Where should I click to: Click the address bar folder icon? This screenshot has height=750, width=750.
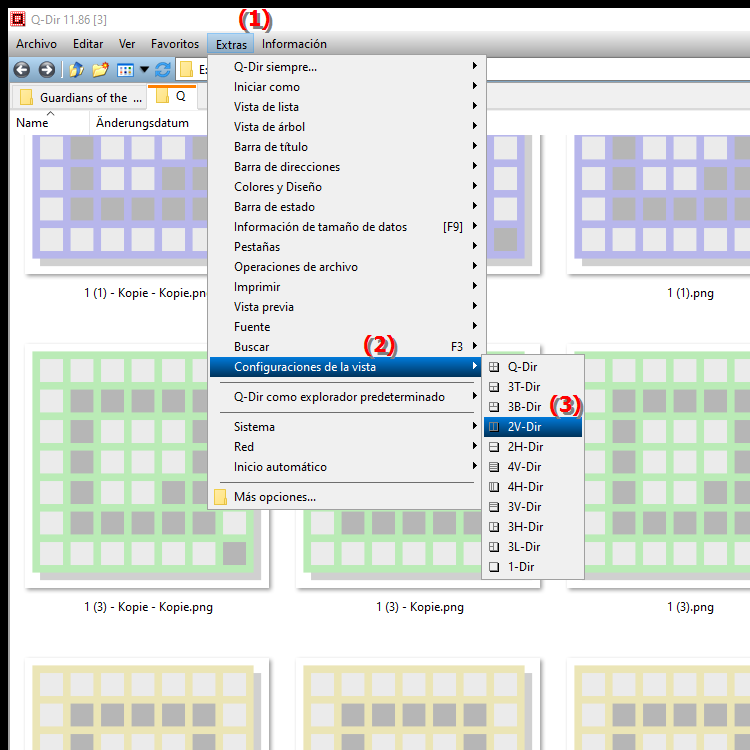point(186,70)
